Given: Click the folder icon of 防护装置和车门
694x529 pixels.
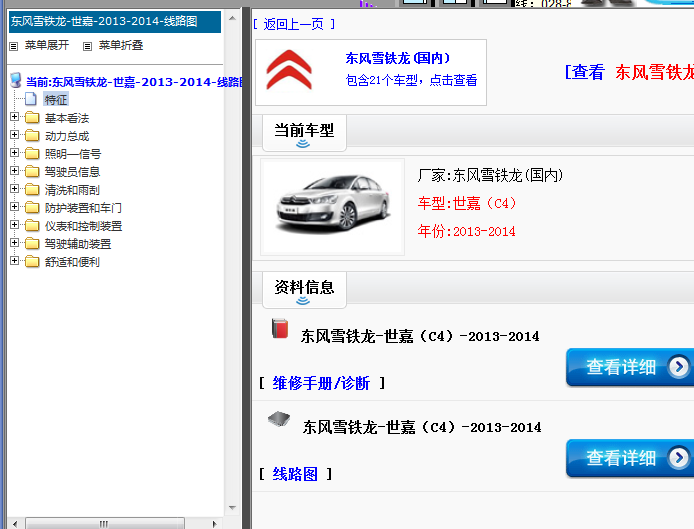Looking at the screenshot, I should click(x=32, y=208).
